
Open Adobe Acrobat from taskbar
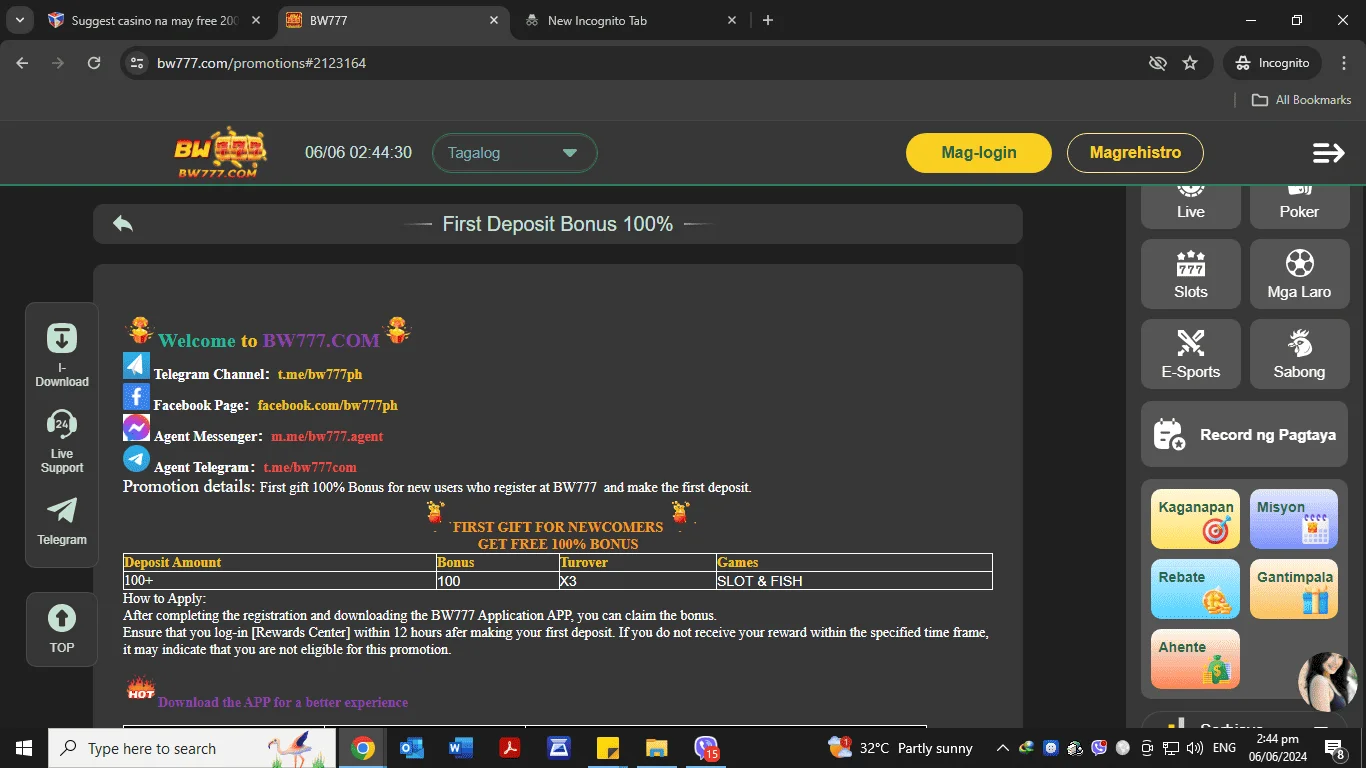510,748
